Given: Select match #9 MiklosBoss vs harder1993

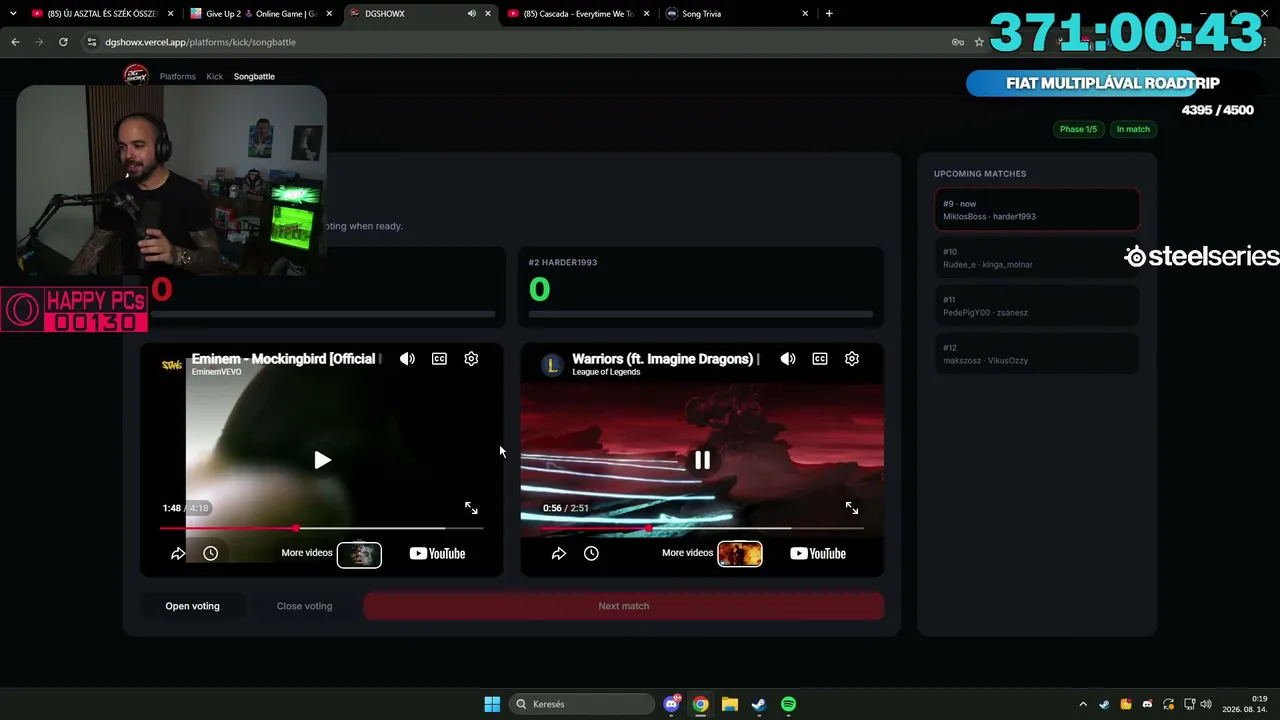Looking at the screenshot, I should click(x=1037, y=210).
